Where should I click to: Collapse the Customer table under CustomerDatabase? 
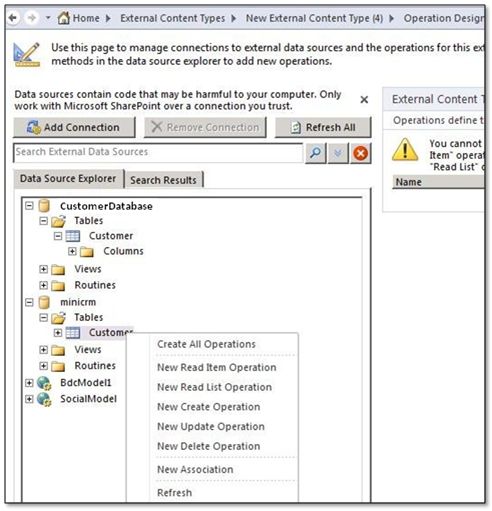58,236
